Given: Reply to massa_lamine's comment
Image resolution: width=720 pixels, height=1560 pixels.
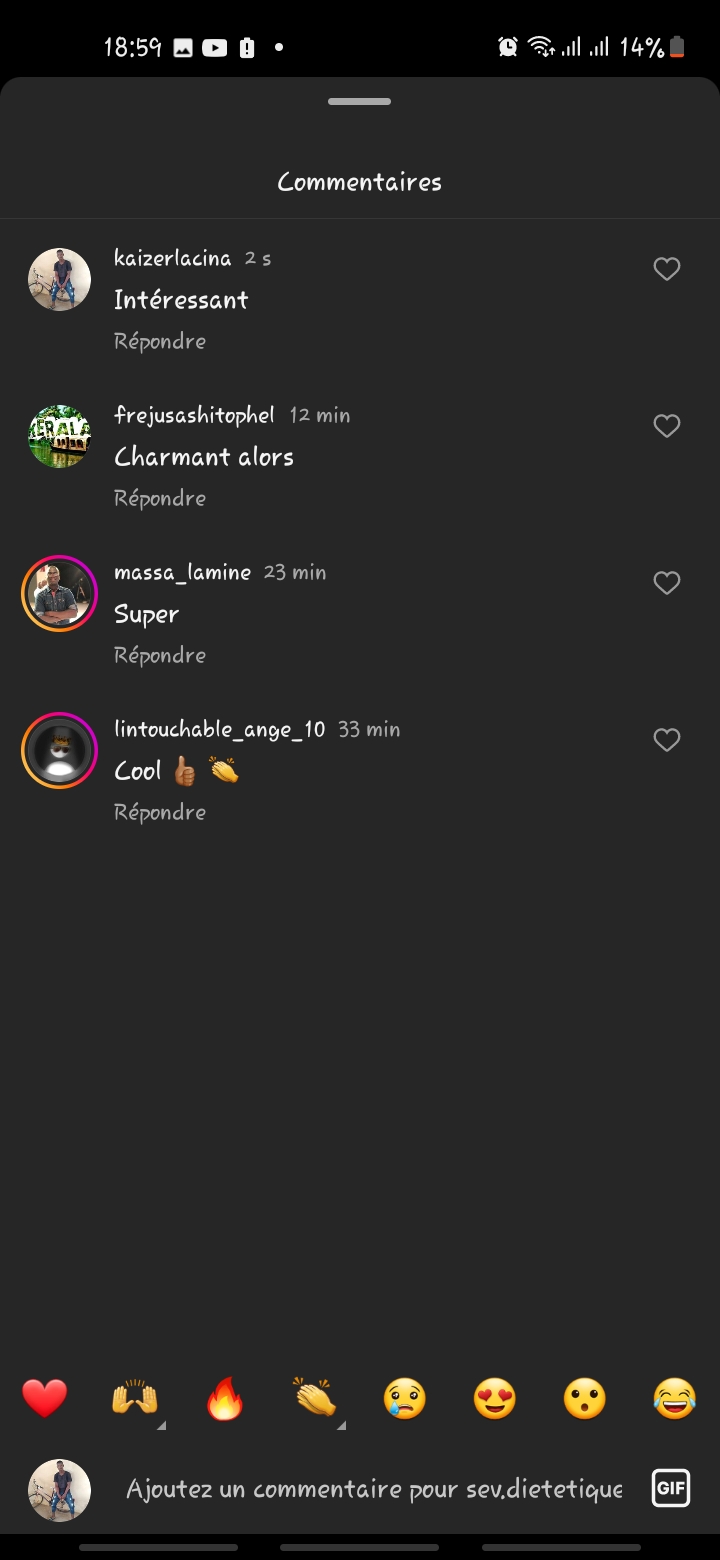Looking at the screenshot, I should tap(160, 655).
